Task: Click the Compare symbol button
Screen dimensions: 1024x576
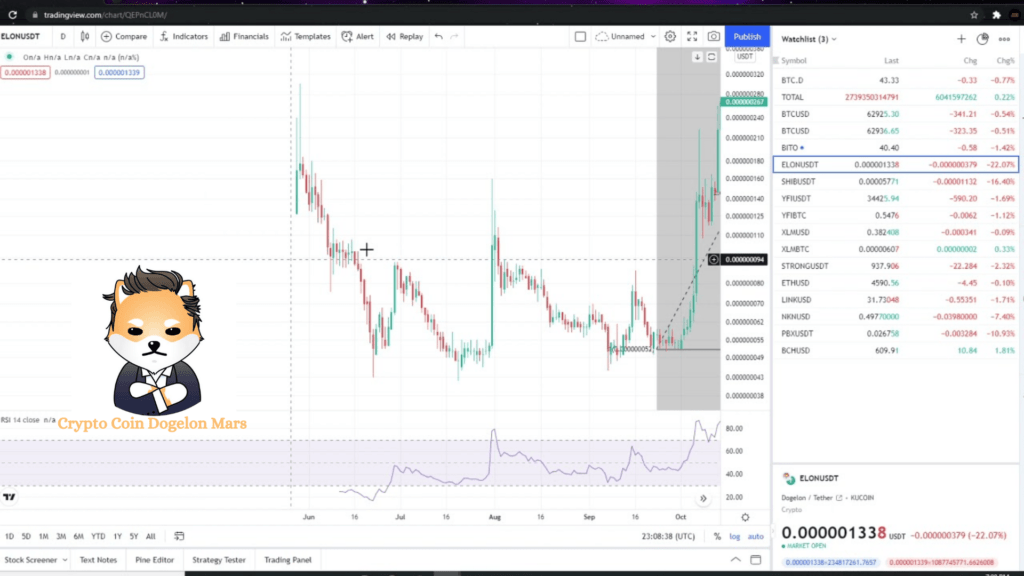Action: [x=124, y=37]
